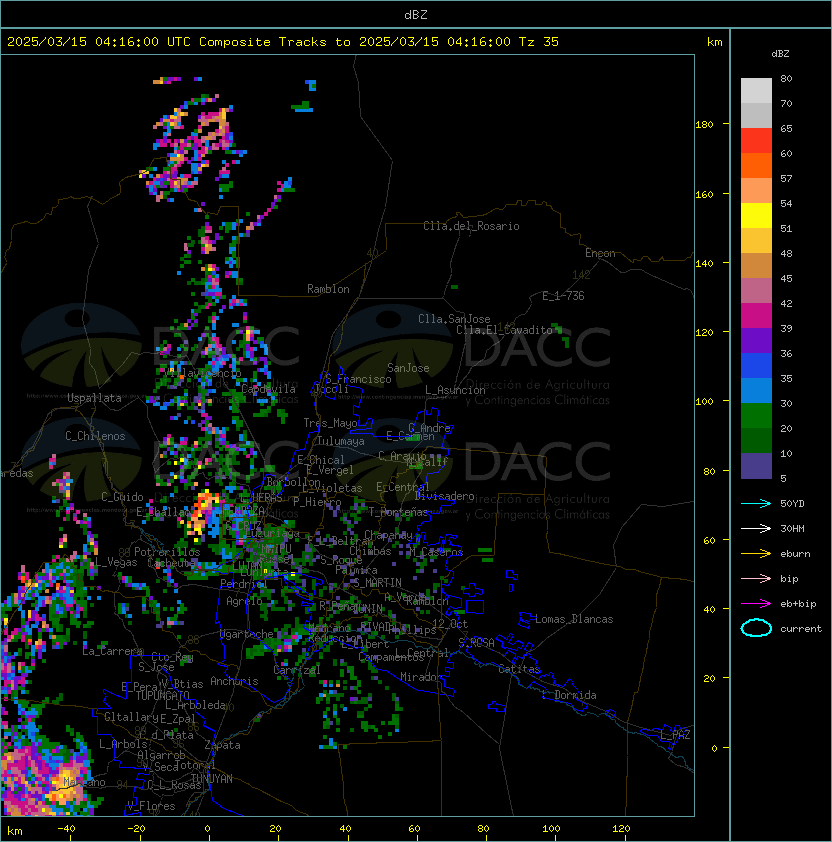Pick the red 60-65 dBZ swatch
The width and height of the screenshot is (832, 842).
(x=756, y=141)
